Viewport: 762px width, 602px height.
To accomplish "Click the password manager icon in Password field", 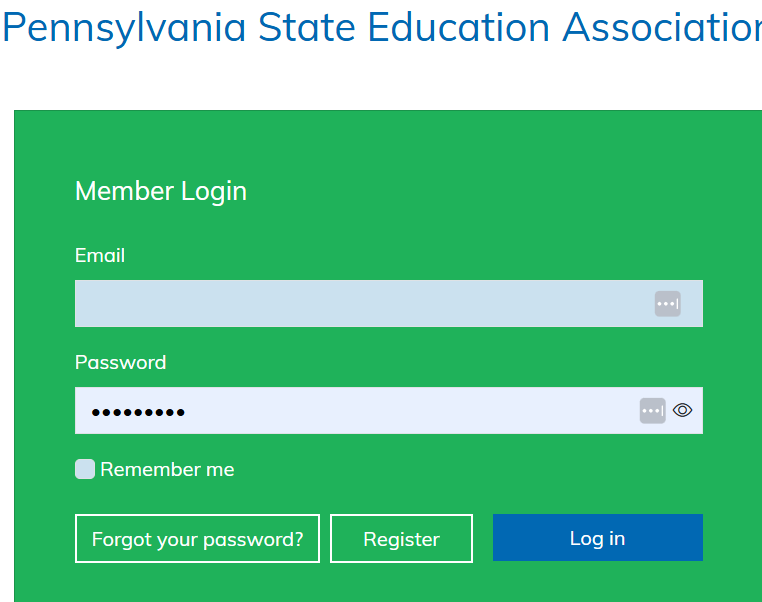I will pyautogui.click(x=653, y=410).
